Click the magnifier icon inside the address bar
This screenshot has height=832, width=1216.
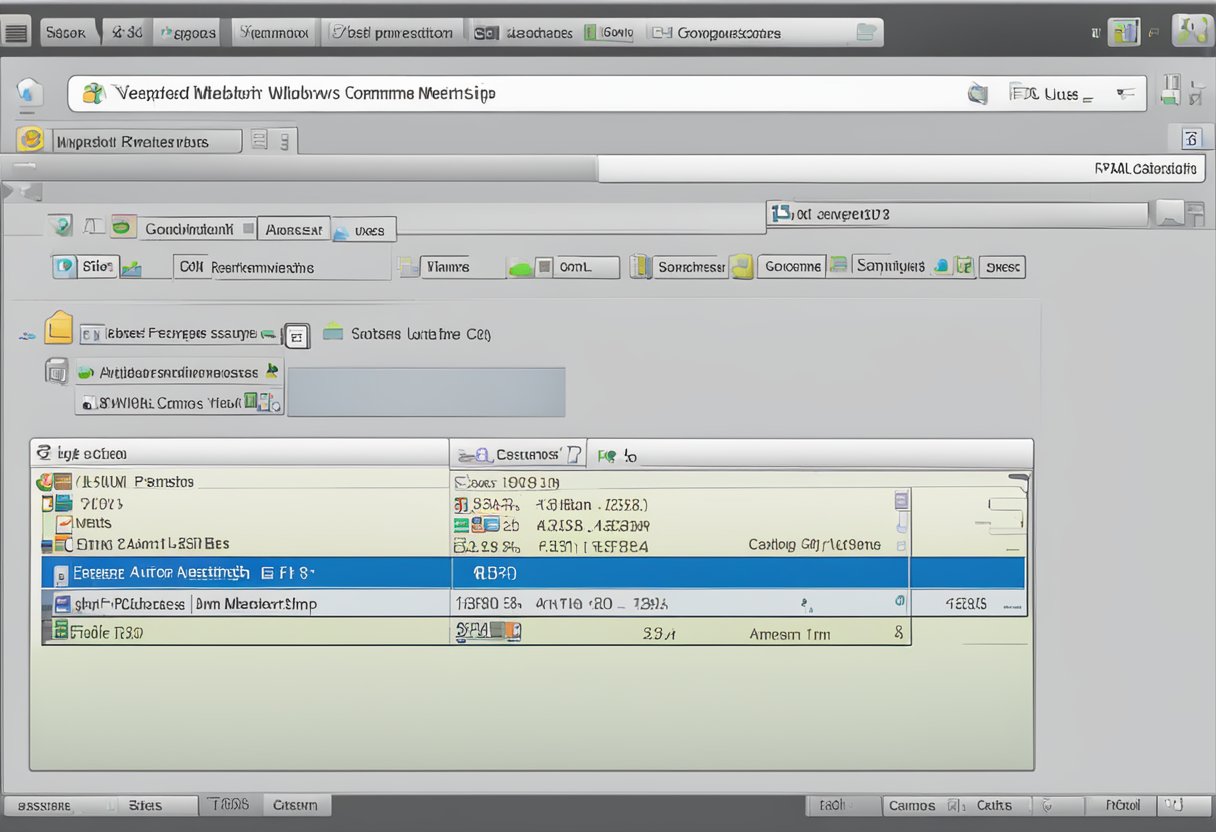pos(978,94)
